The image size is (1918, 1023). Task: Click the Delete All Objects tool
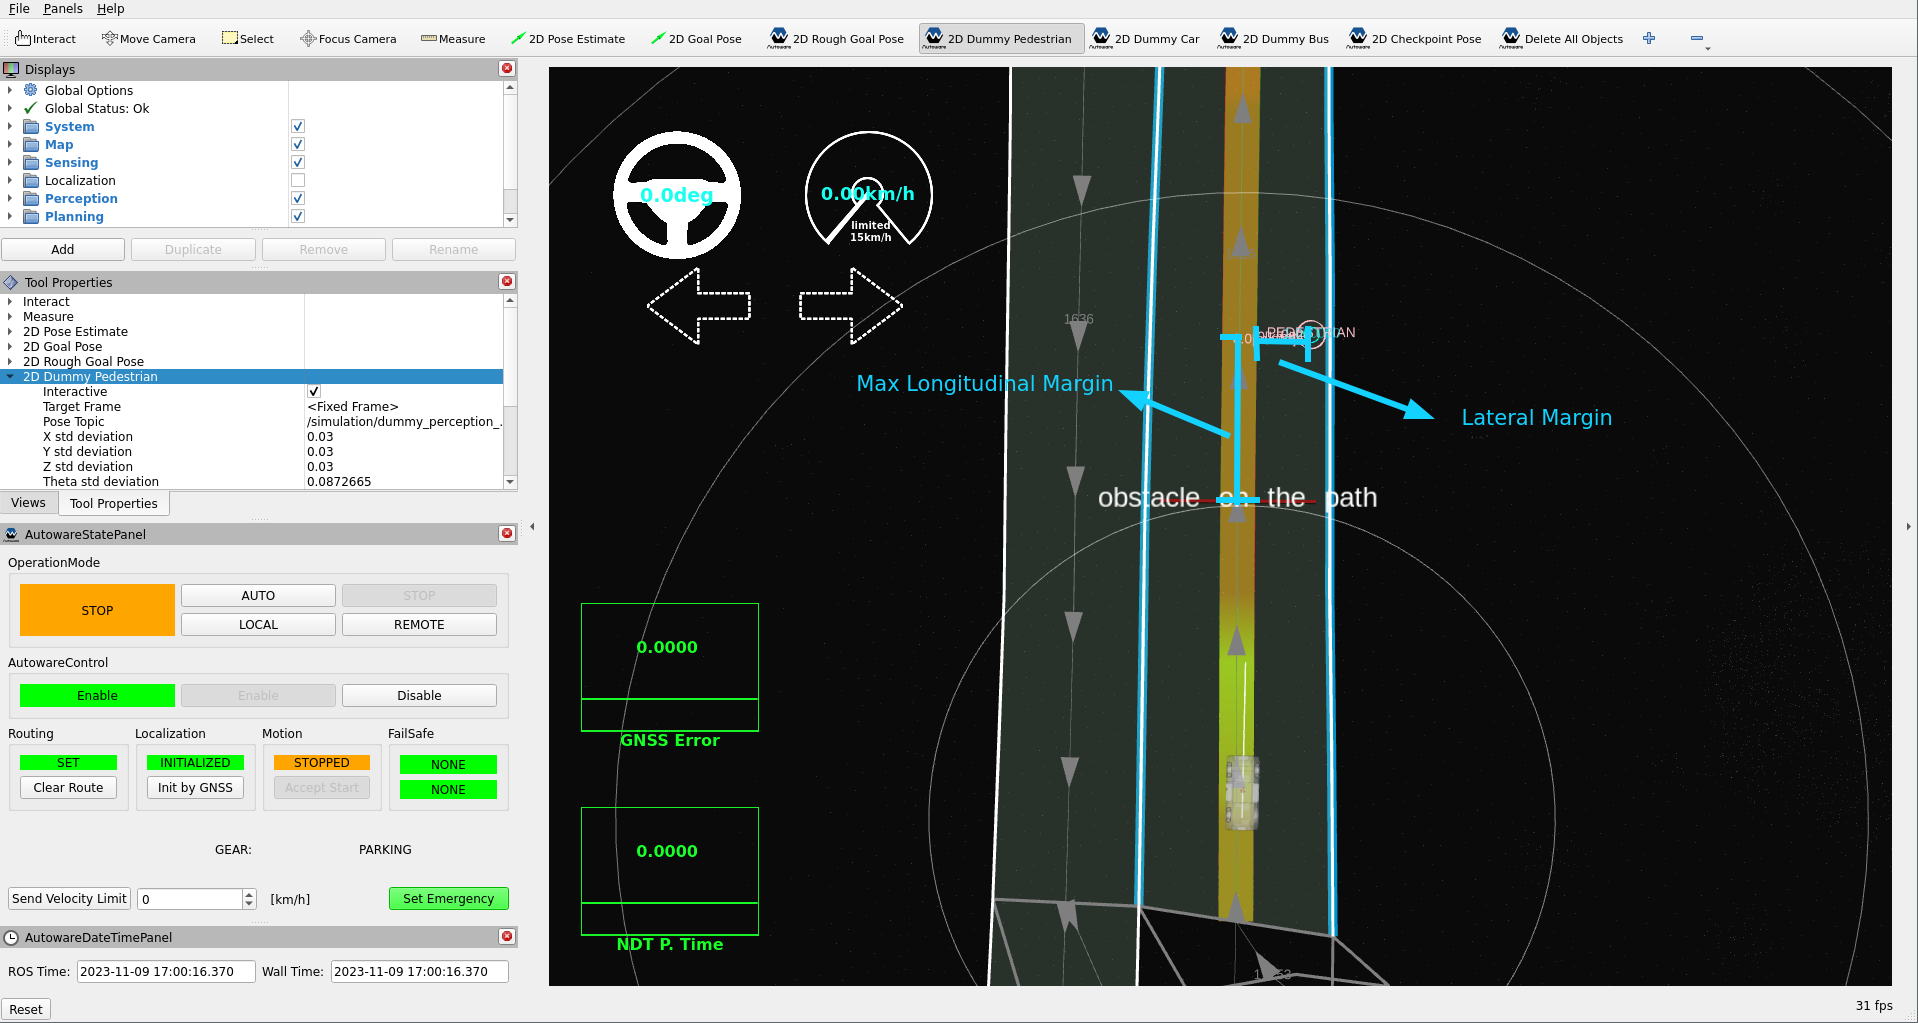coord(1561,39)
